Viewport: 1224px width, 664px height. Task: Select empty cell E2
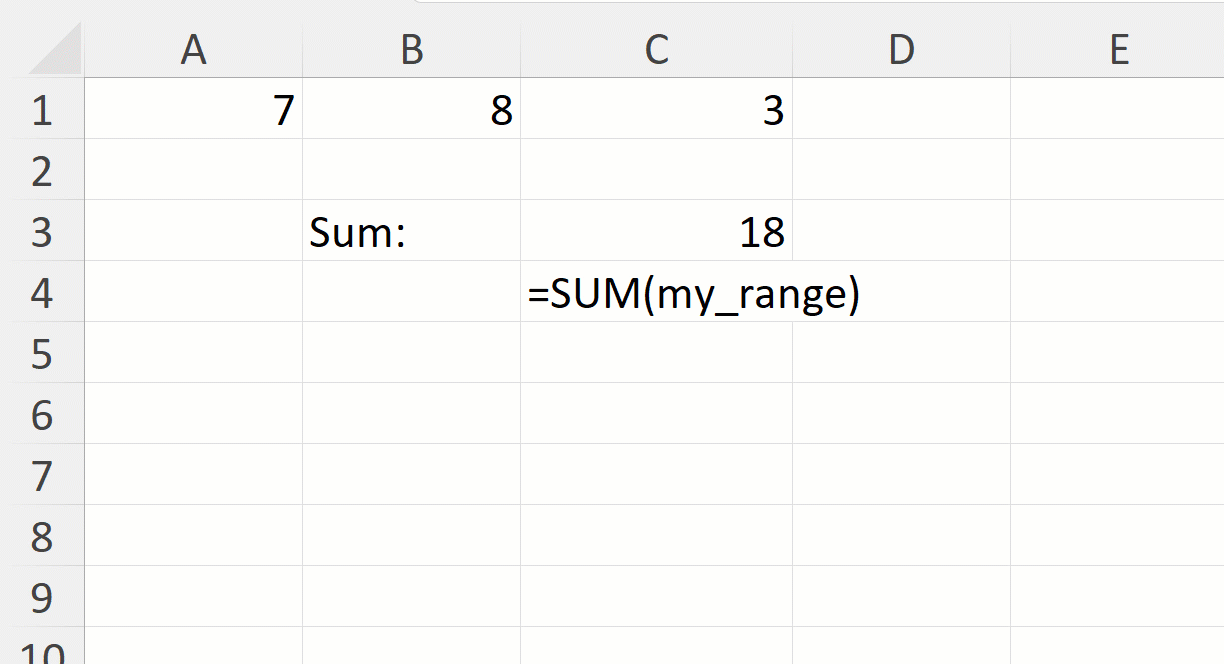tap(1118, 171)
